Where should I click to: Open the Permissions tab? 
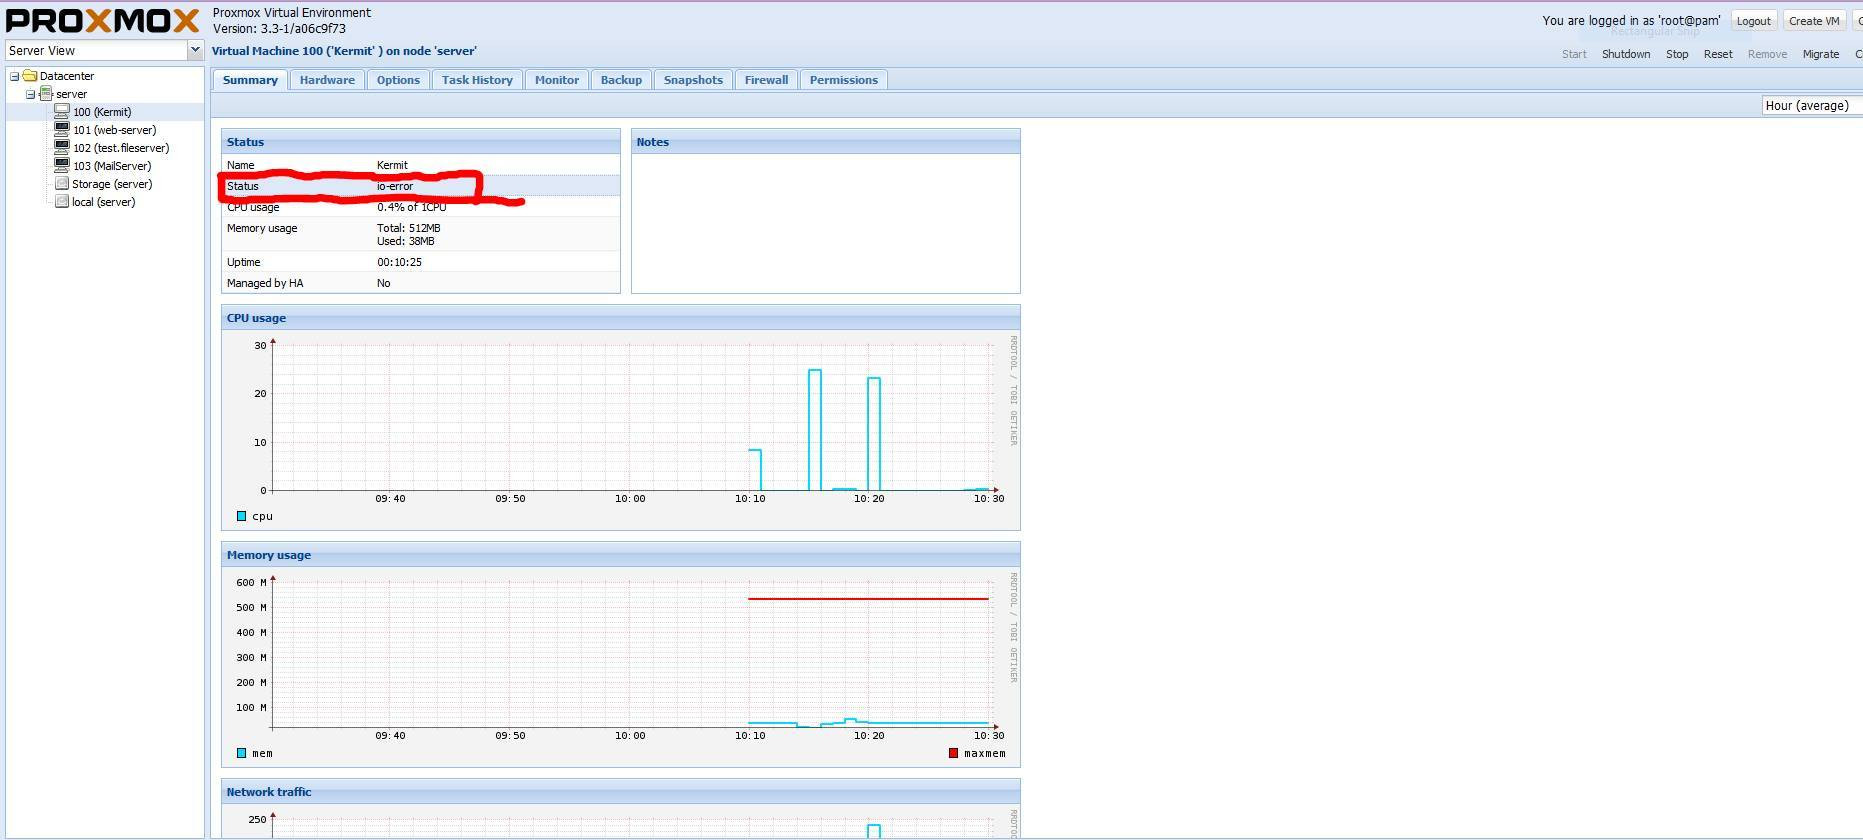tap(844, 80)
